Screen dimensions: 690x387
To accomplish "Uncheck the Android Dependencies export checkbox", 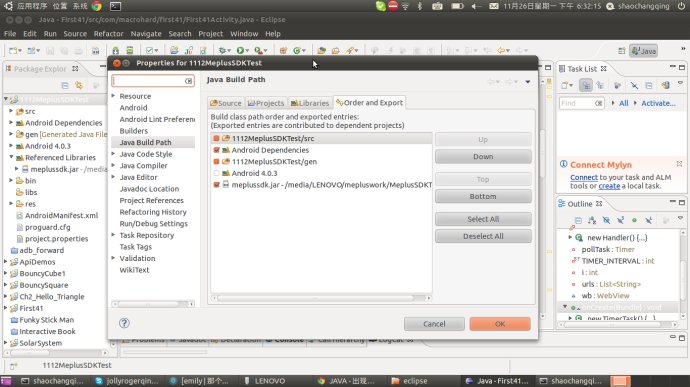I will 216,150.
